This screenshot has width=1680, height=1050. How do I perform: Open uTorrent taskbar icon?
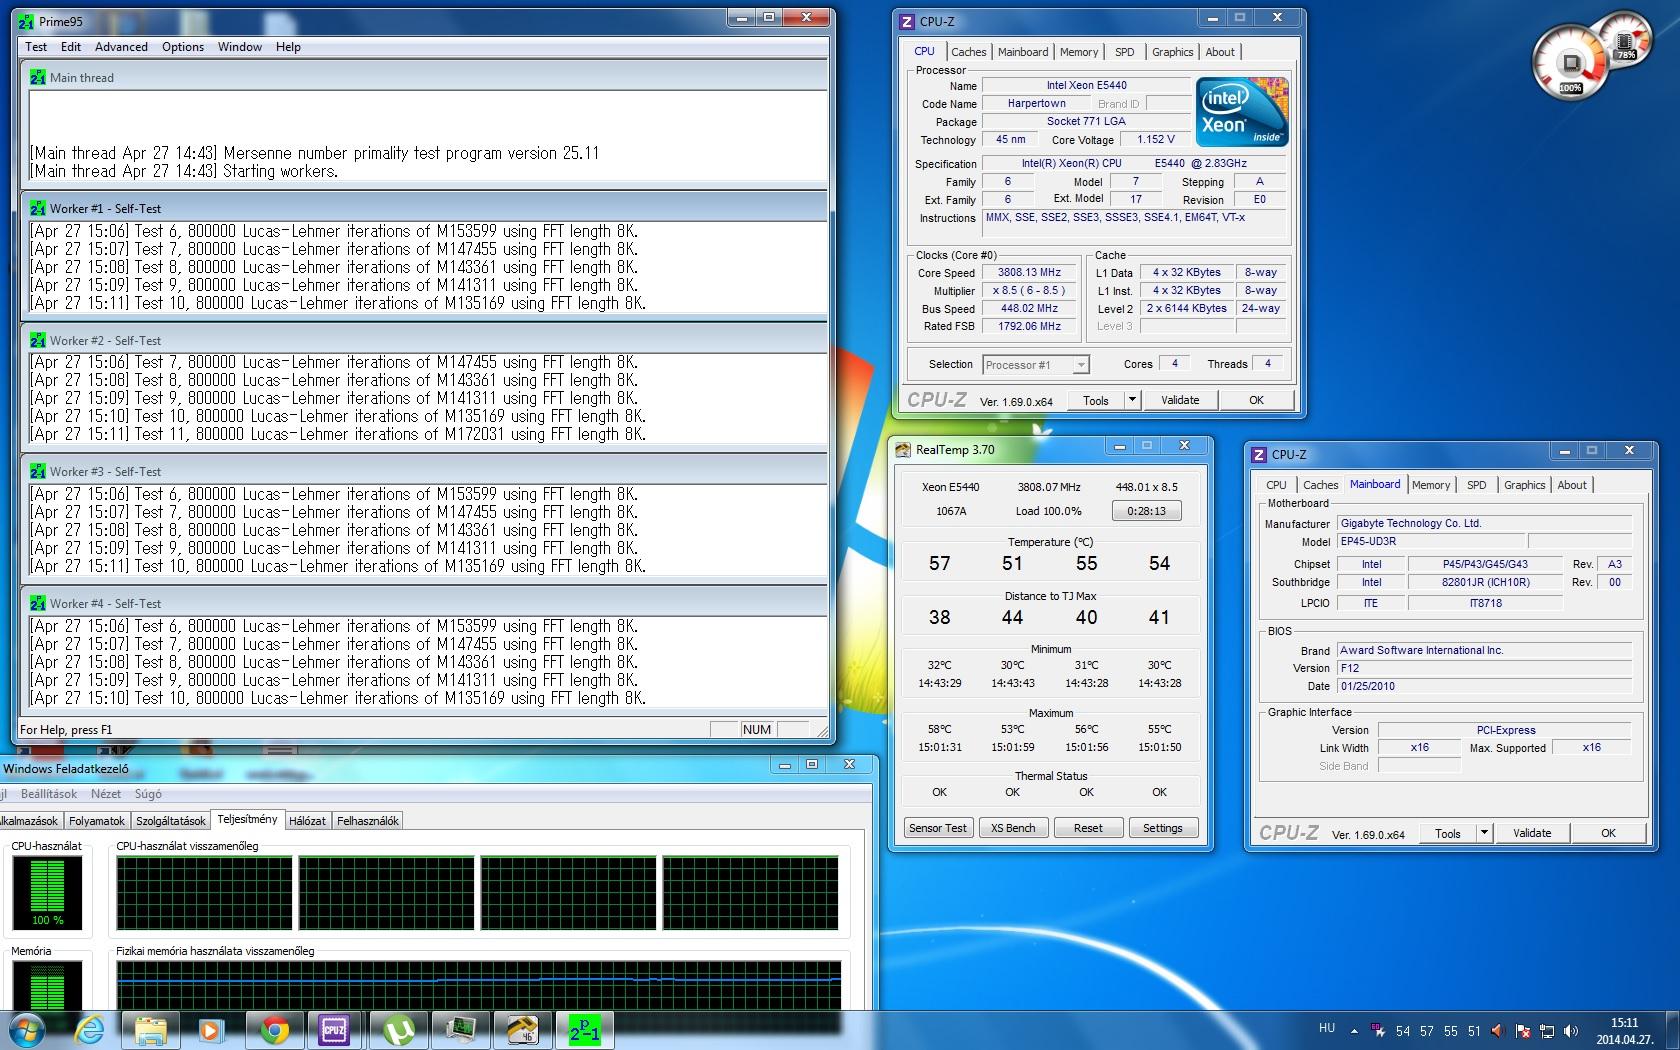398,1029
